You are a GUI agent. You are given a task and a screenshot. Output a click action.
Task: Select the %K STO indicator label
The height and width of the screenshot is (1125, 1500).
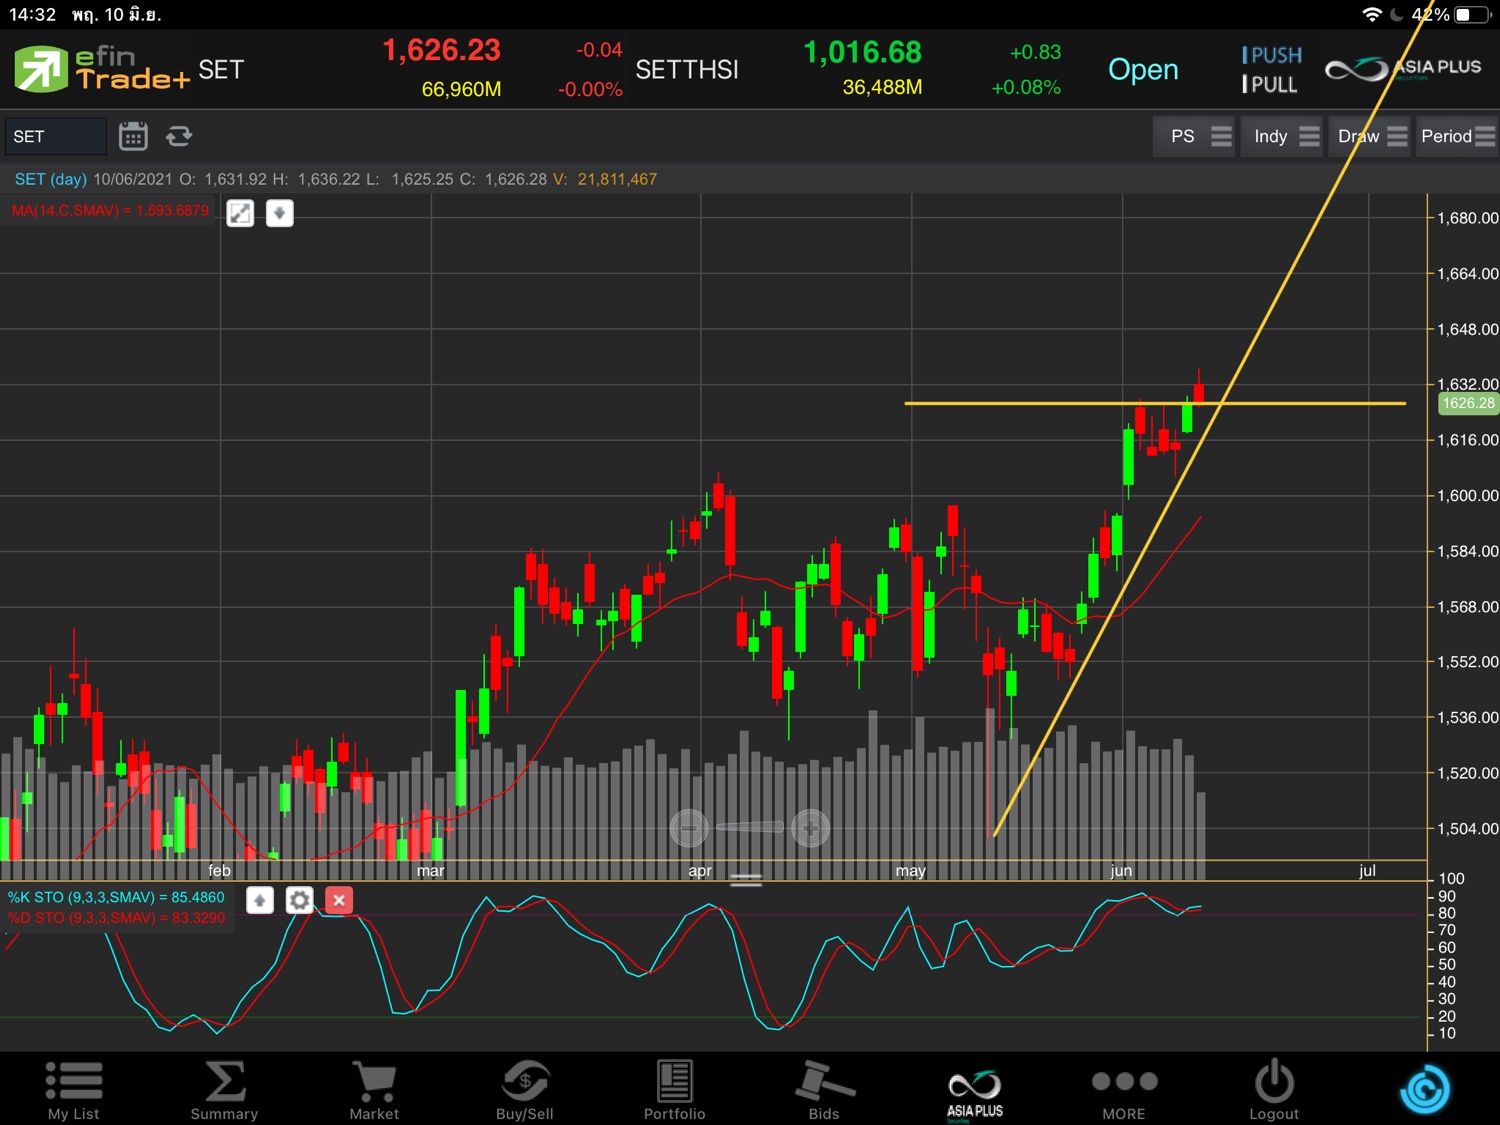coord(116,897)
